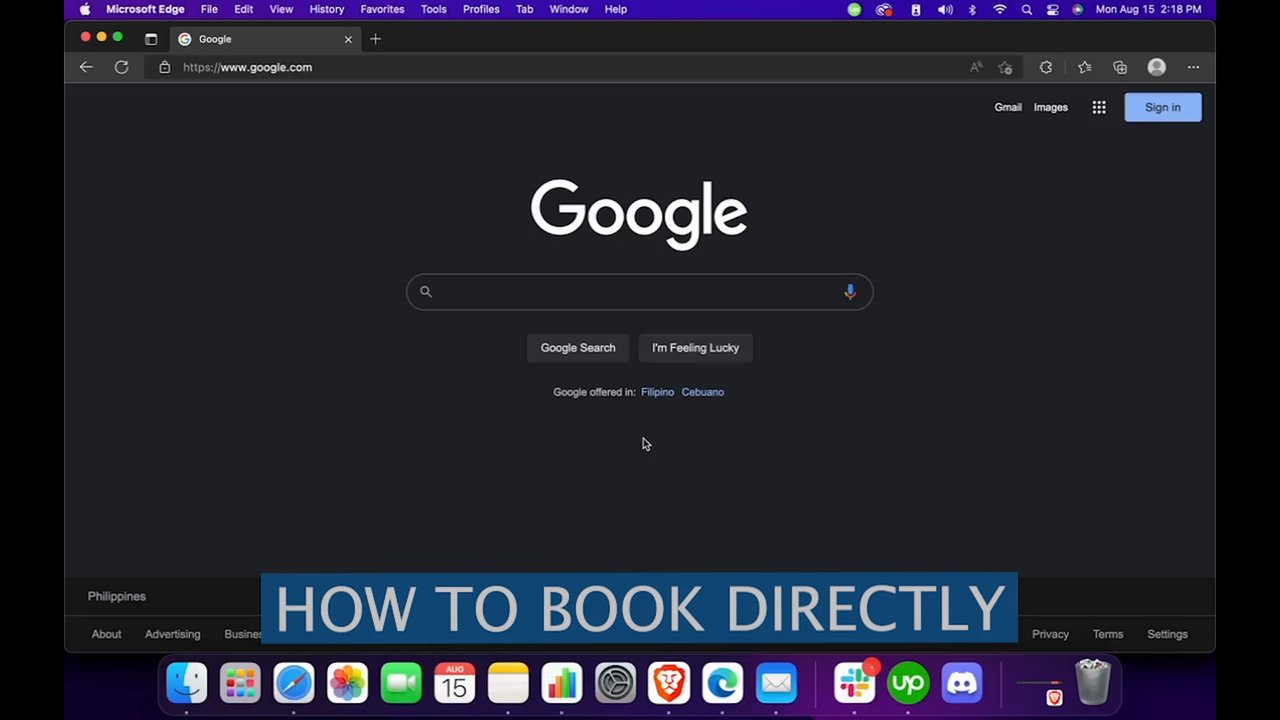Image resolution: width=1280 pixels, height=720 pixels.
Task: Open the Terms footer link
Action: click(x=1108, y=634)
